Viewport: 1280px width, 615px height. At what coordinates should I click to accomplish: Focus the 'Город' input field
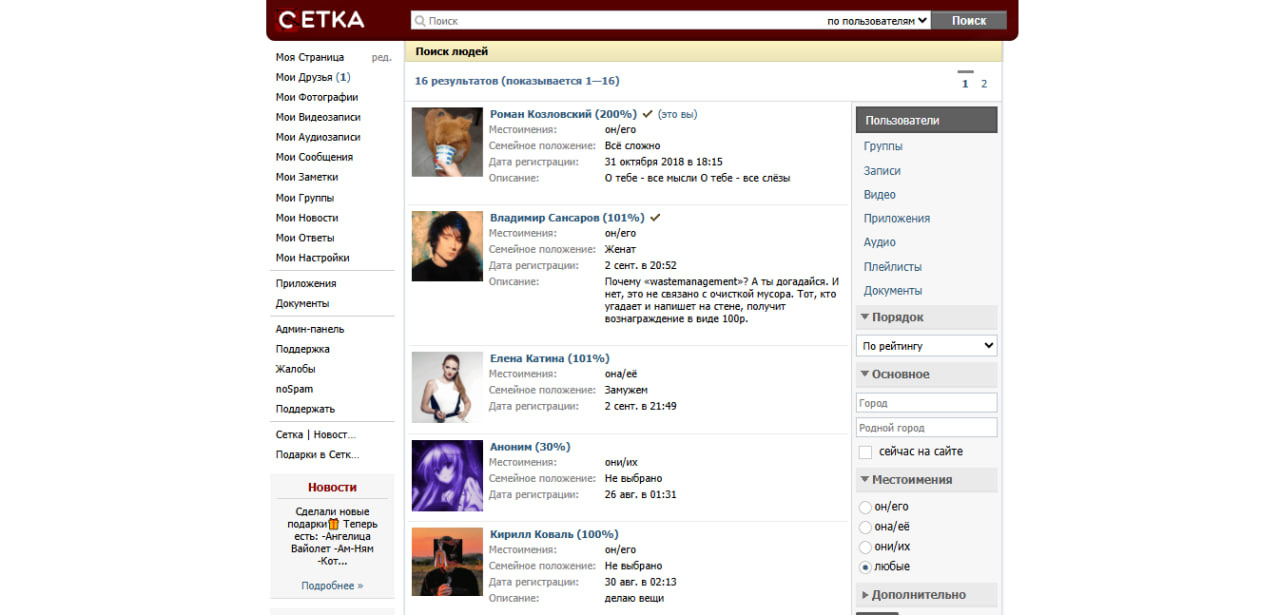click(x=927, y=403)
